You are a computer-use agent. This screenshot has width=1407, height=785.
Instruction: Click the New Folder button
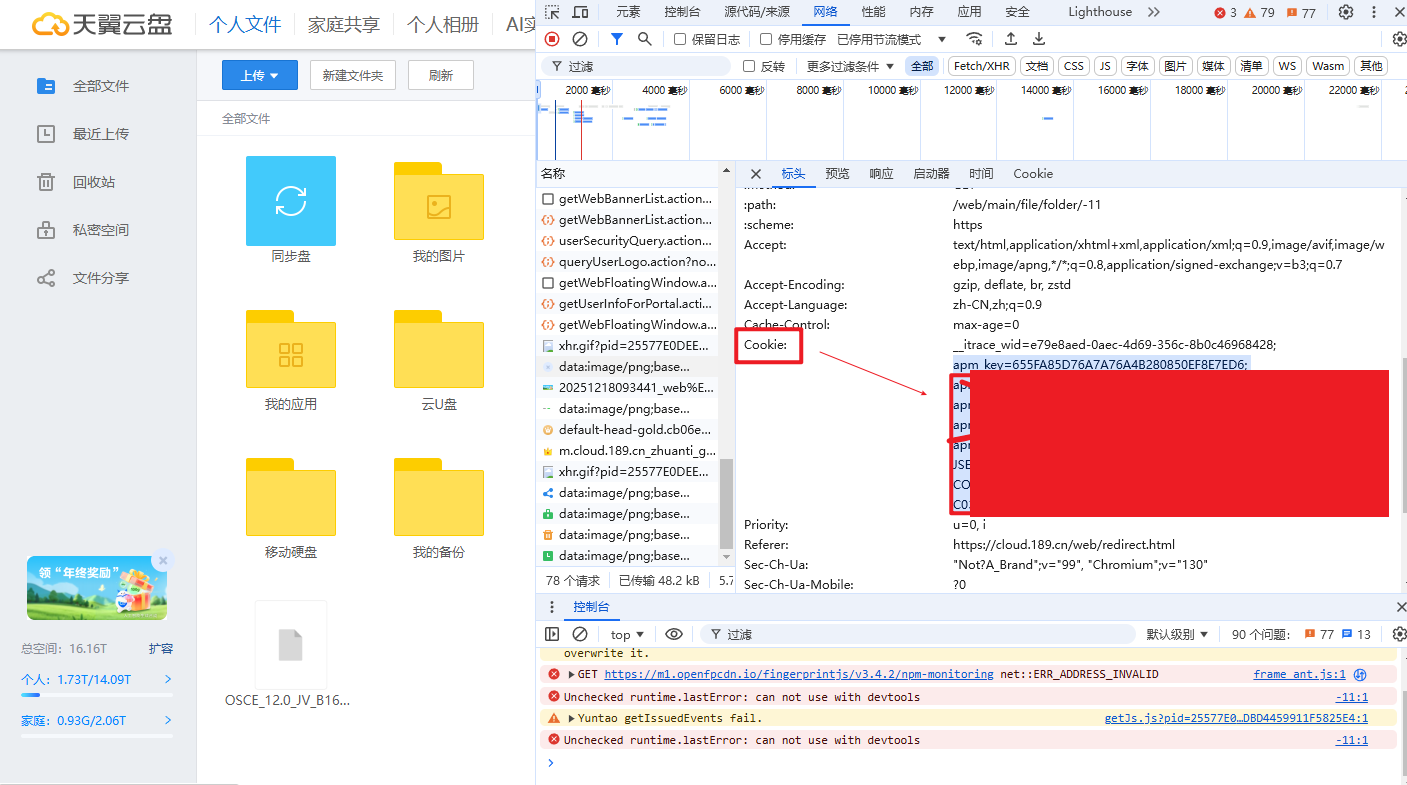pos(353,75)
